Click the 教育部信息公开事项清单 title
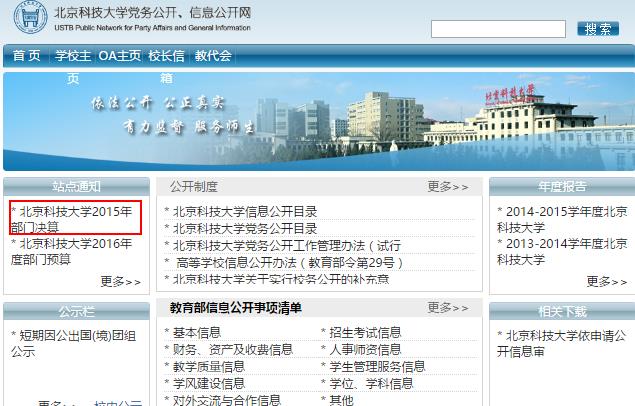 [236, 308]
